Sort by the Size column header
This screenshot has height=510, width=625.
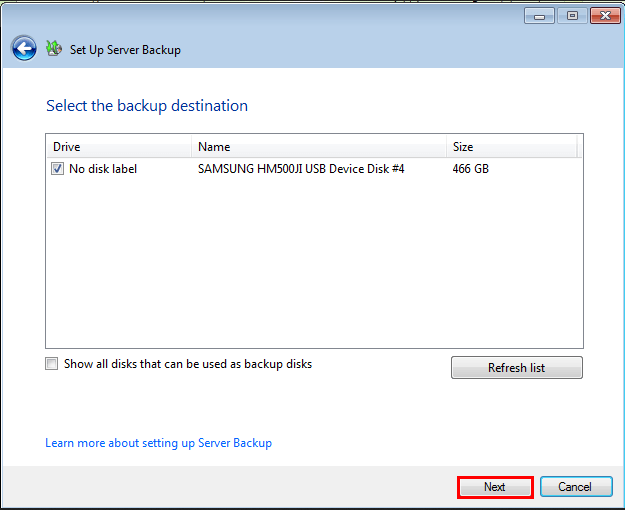pyautogui.click(x=510, y=147)
